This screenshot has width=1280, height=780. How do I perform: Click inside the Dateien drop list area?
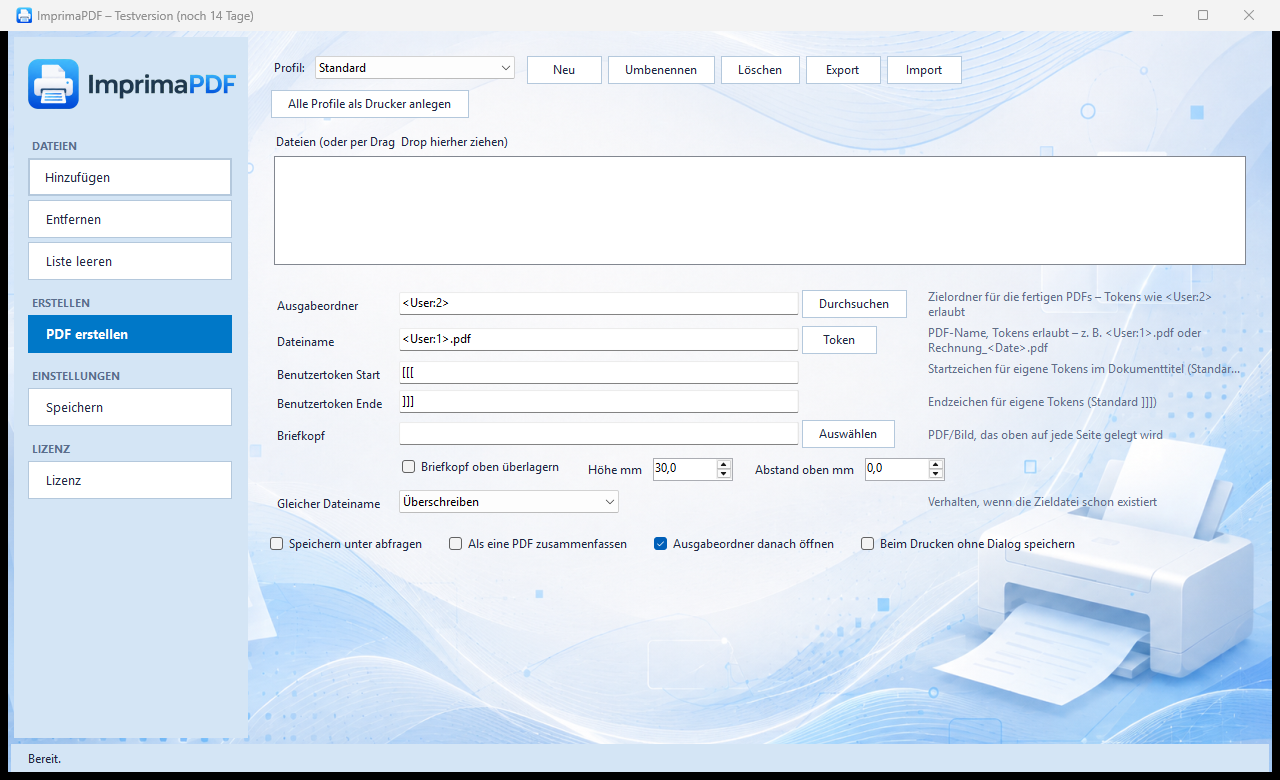coord(760,210)
